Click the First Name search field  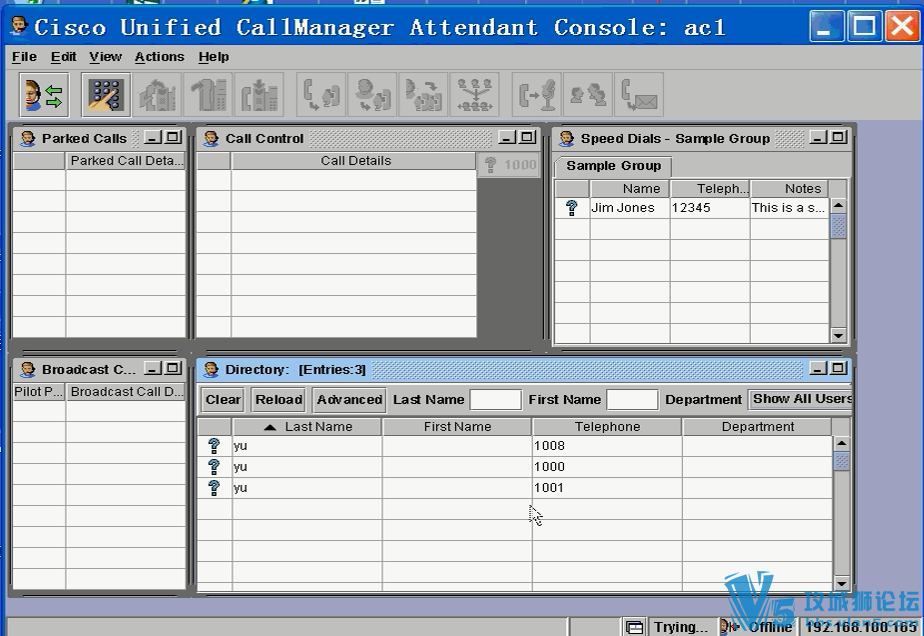tap(632, 400)
